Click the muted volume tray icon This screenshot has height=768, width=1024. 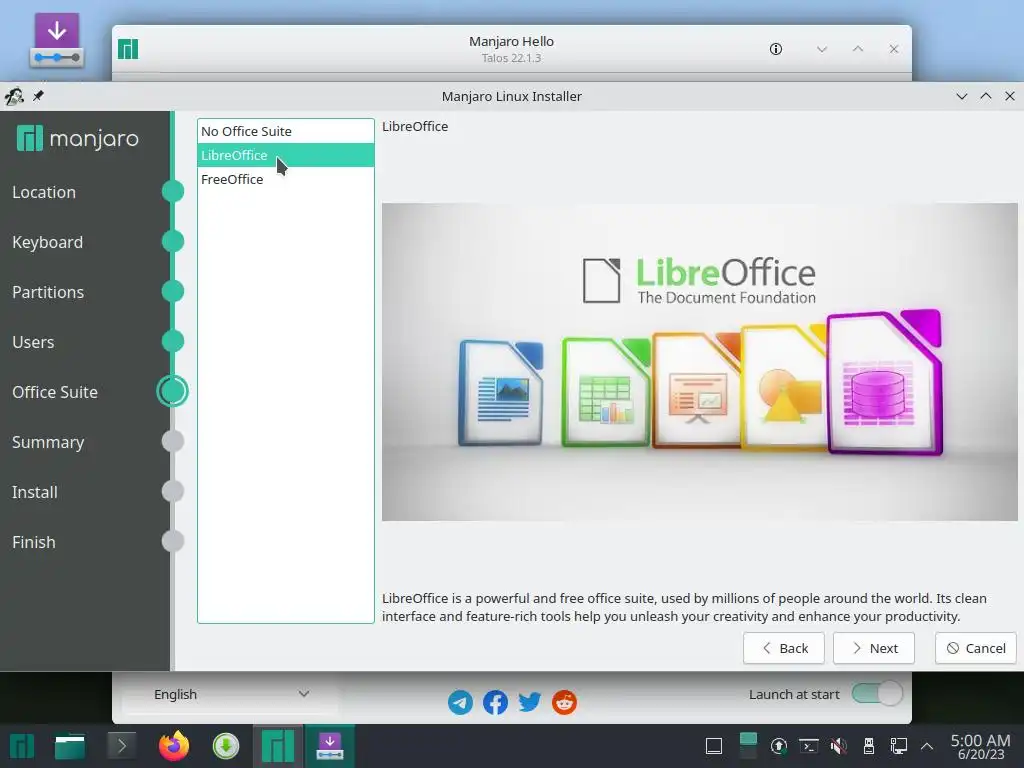[839, 746]
